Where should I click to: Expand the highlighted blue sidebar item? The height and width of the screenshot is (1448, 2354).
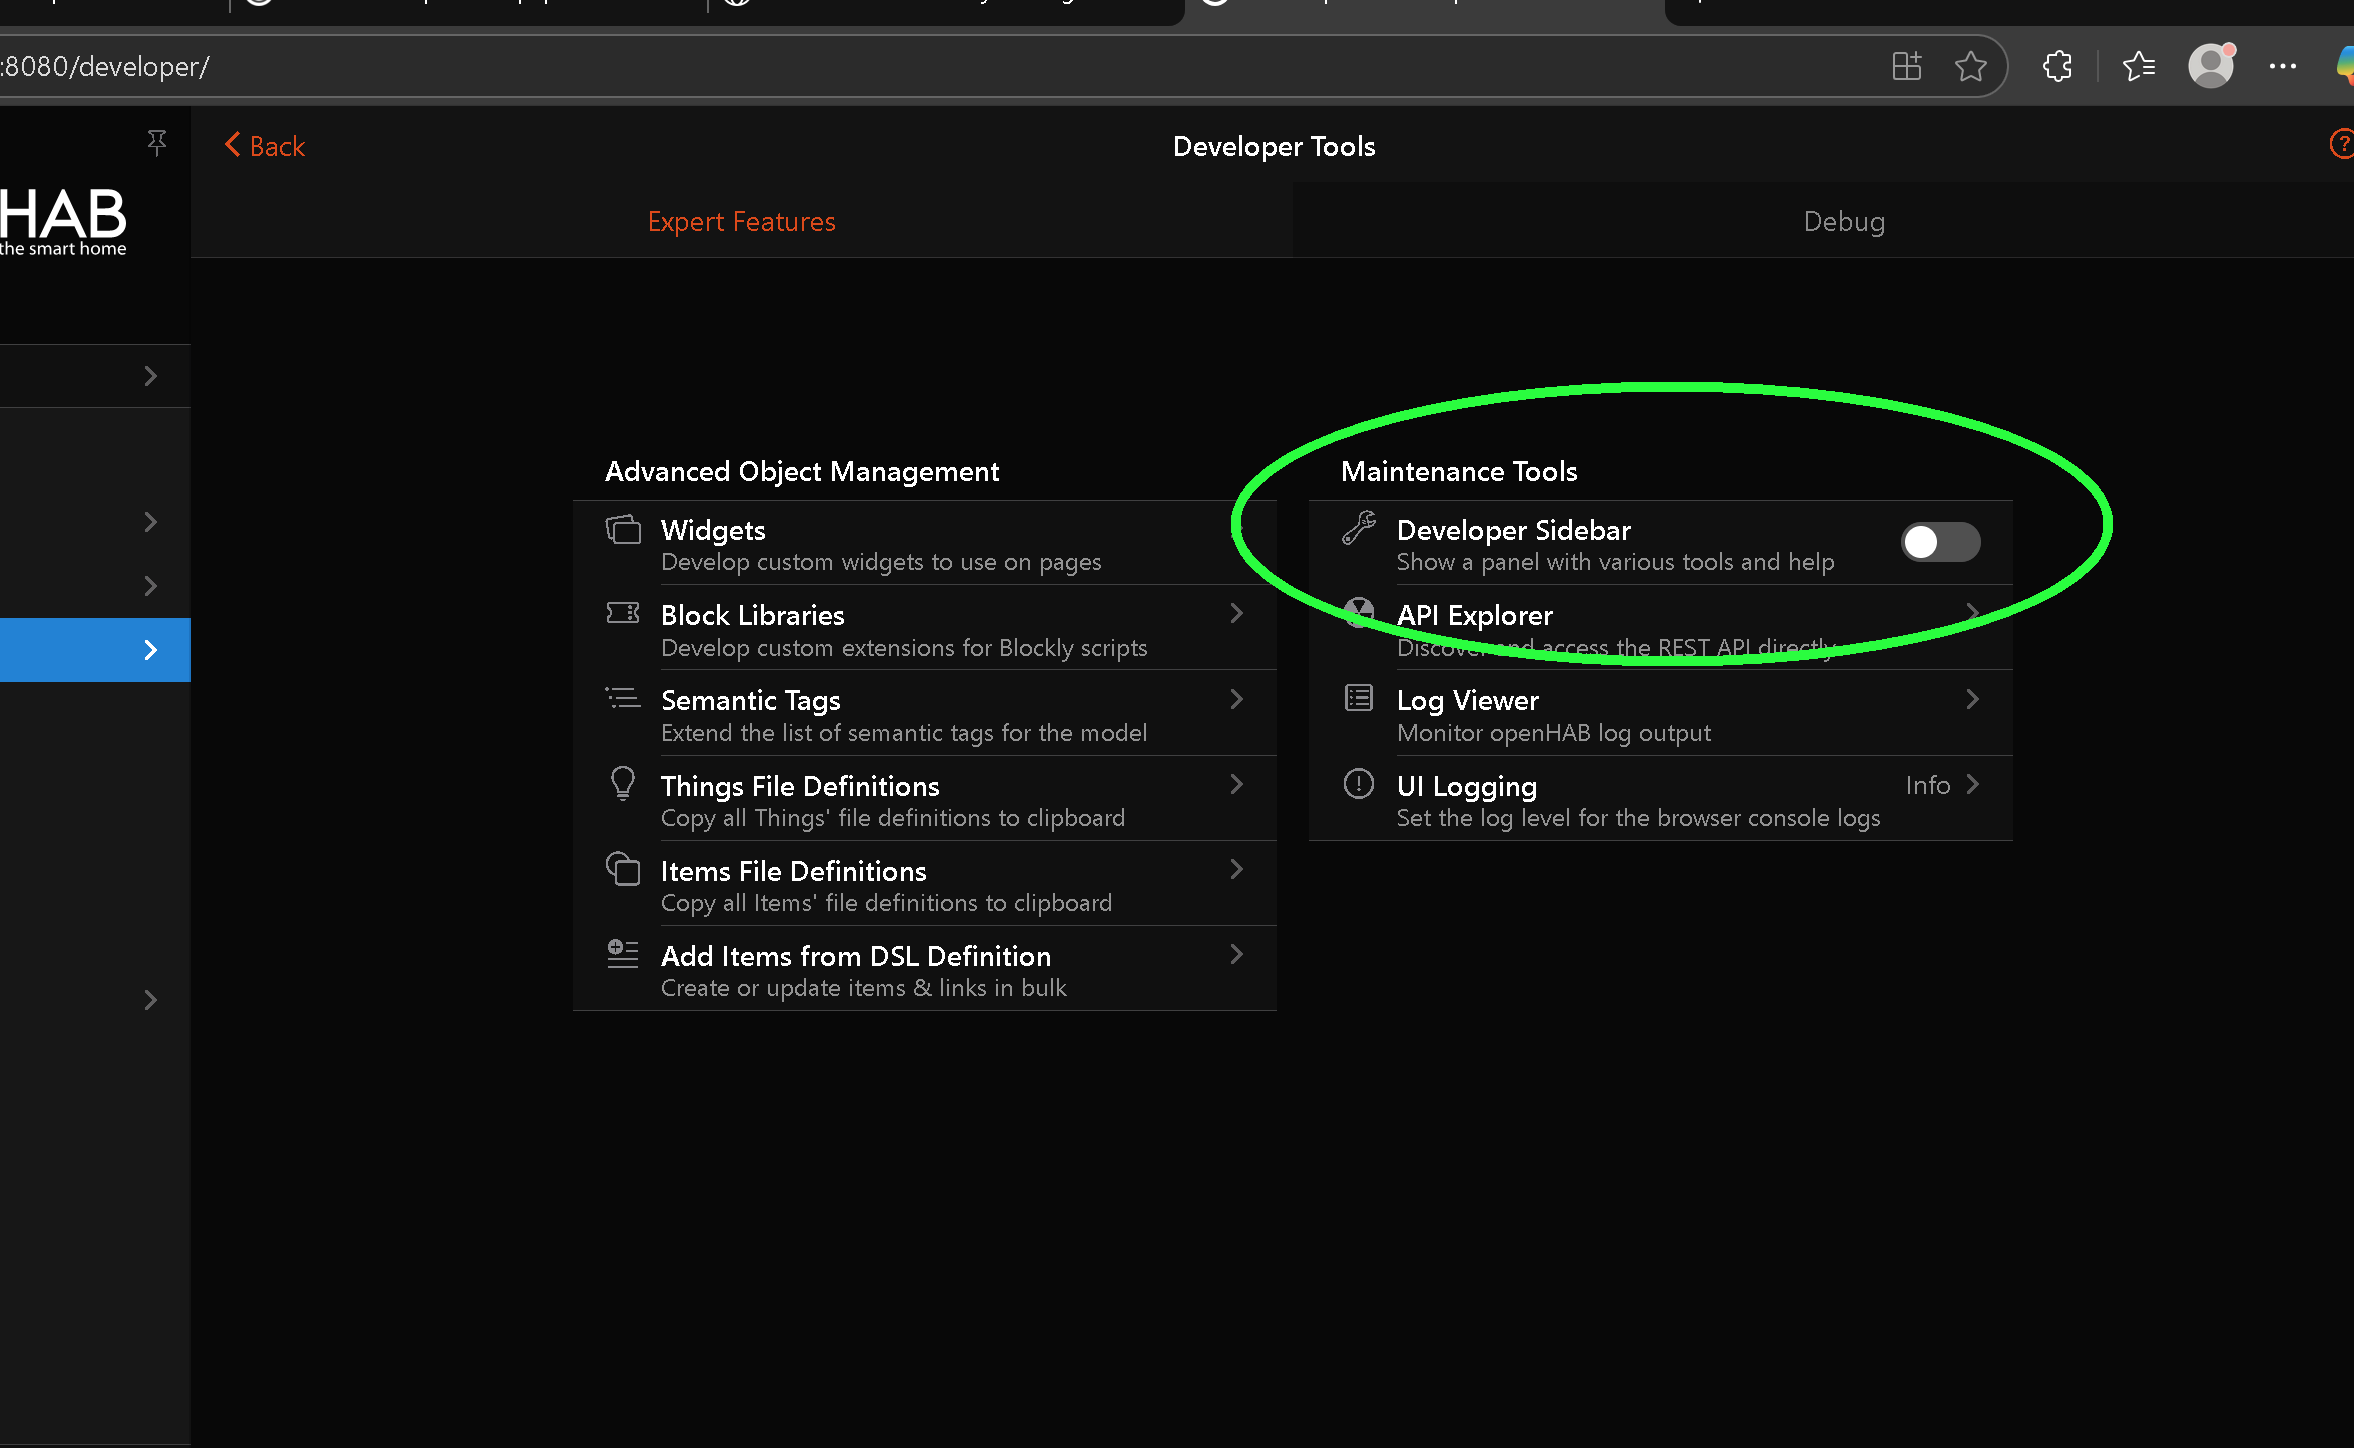click(150, 650)
